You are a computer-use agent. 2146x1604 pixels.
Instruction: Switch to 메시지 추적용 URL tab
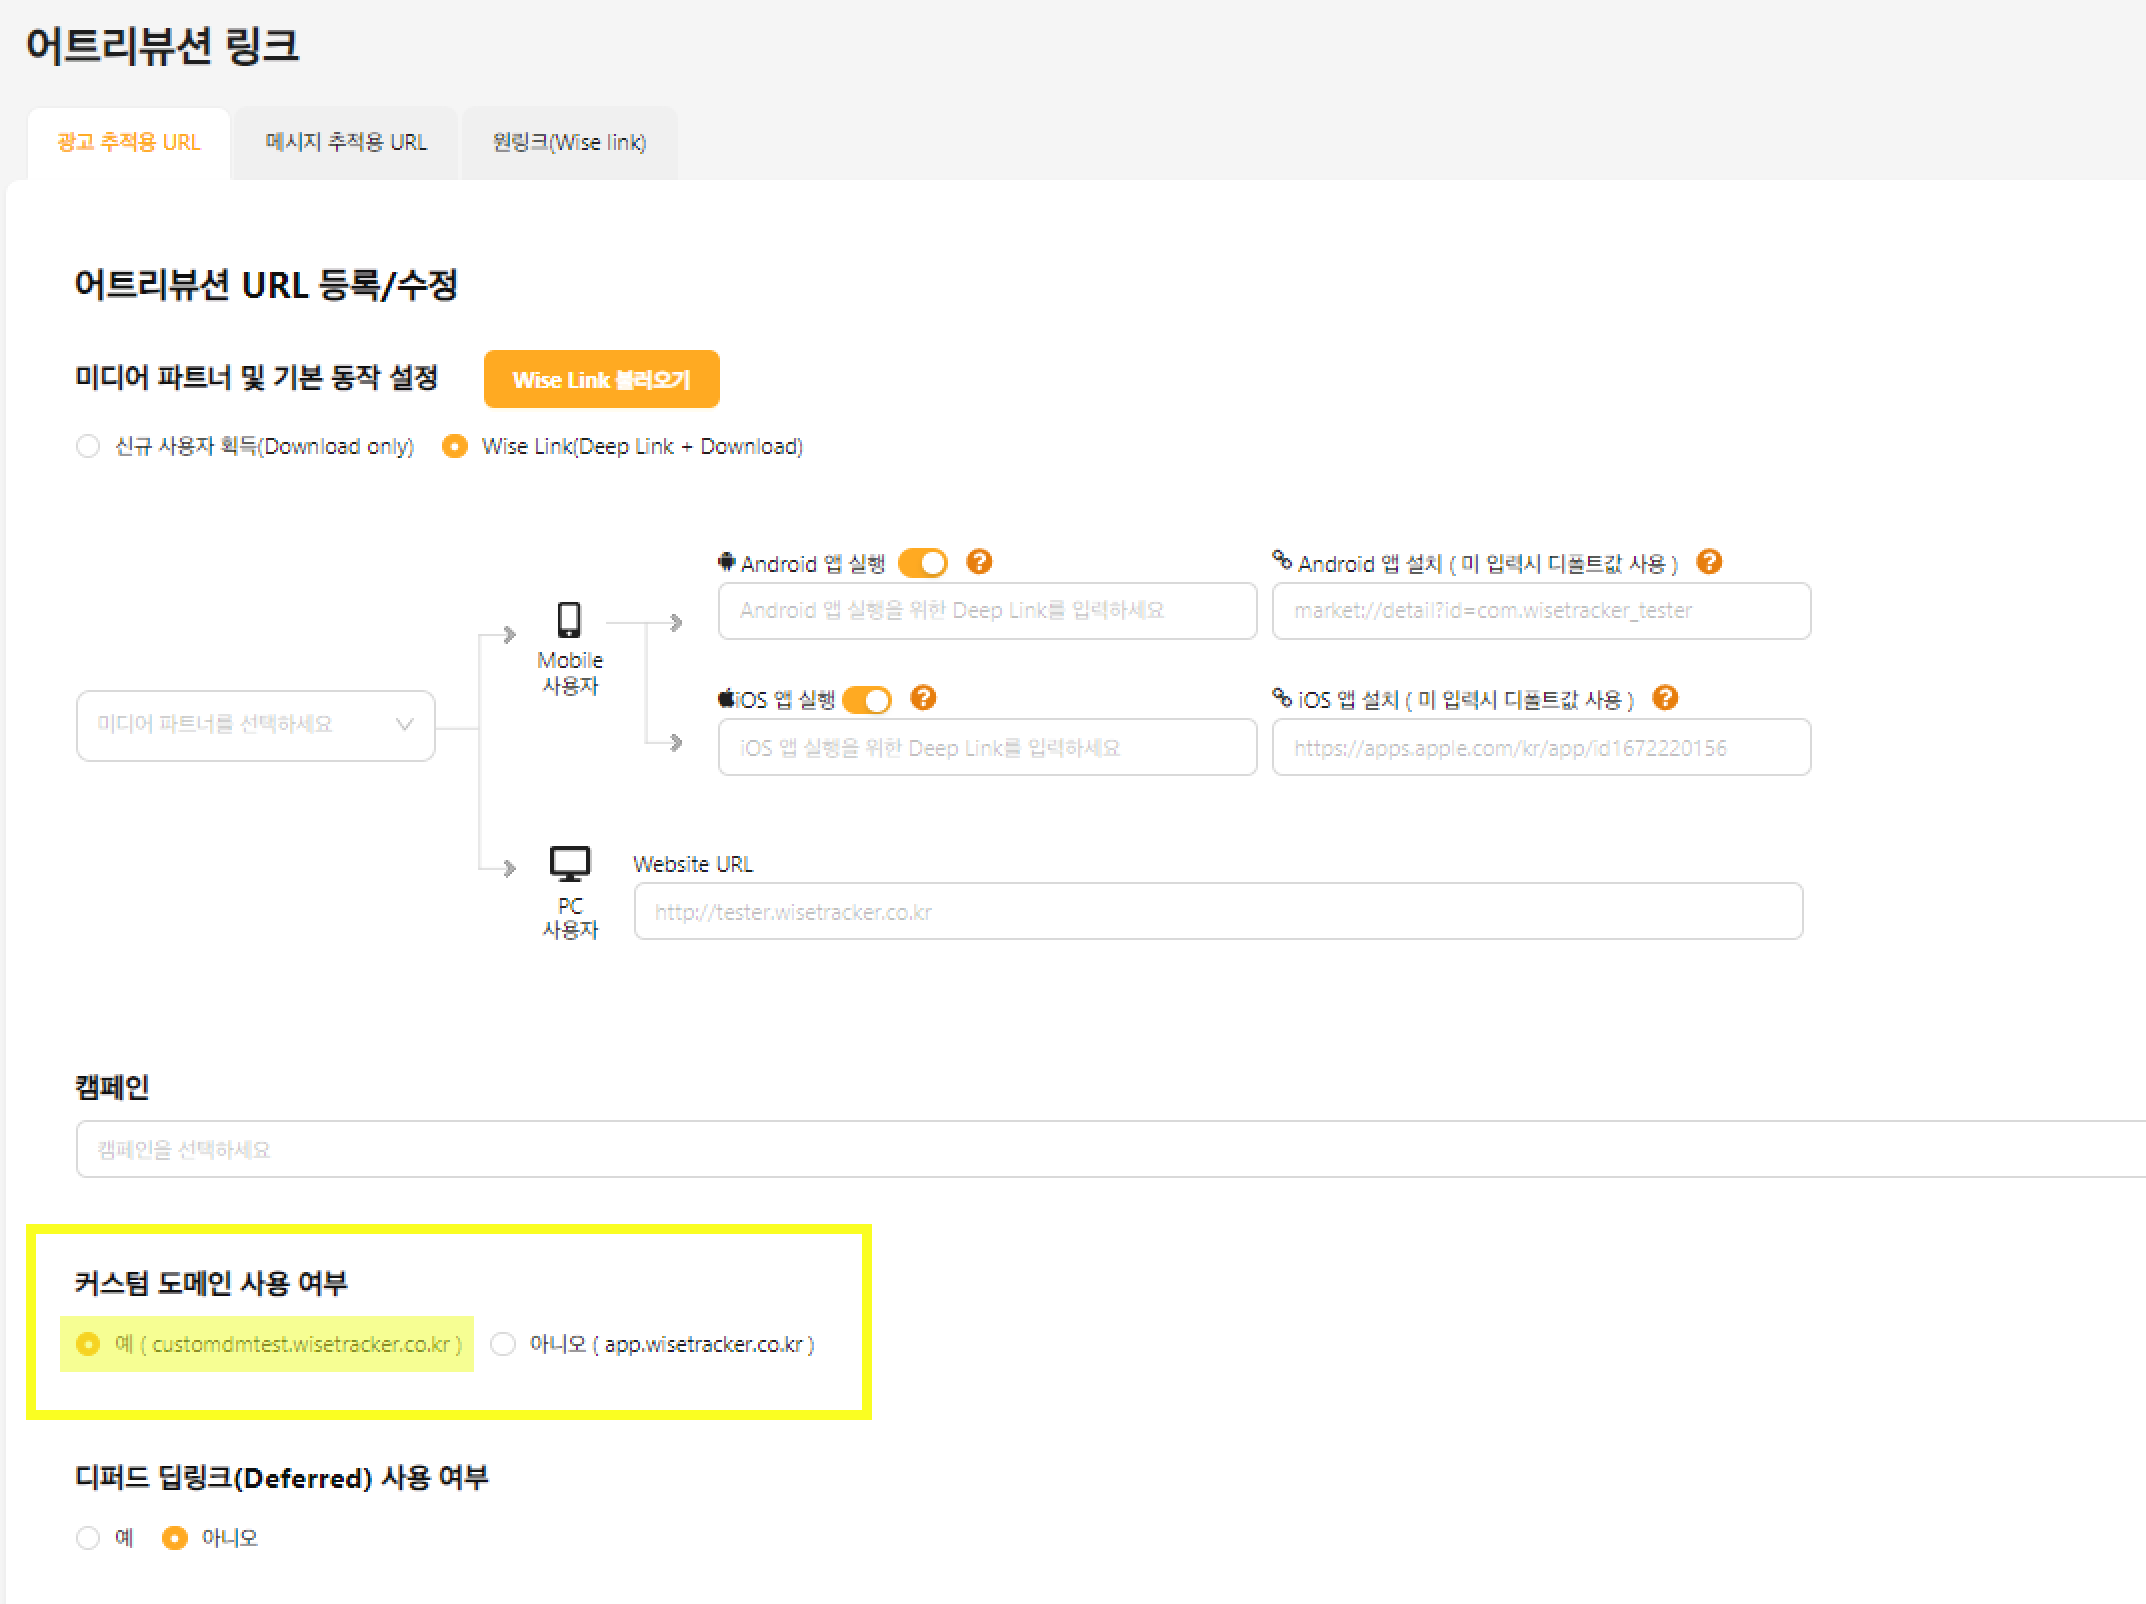pyautogui.click(x=346, y=143)
